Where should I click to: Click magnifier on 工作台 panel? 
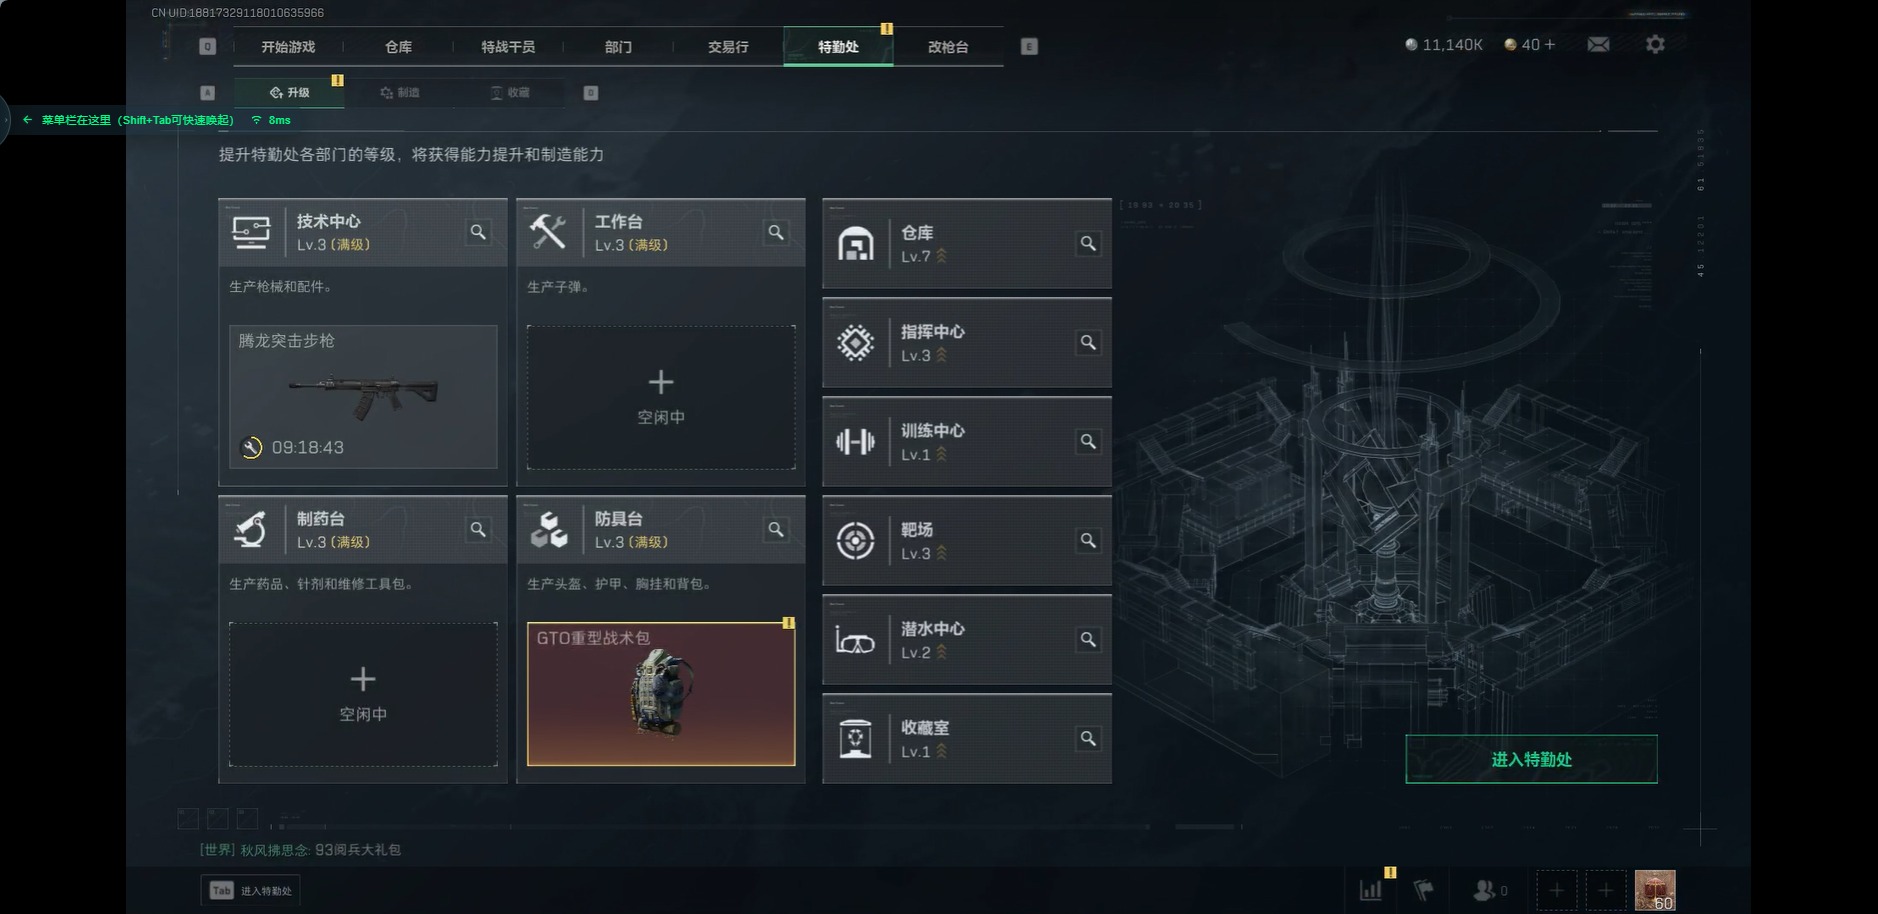pos(776,232)
